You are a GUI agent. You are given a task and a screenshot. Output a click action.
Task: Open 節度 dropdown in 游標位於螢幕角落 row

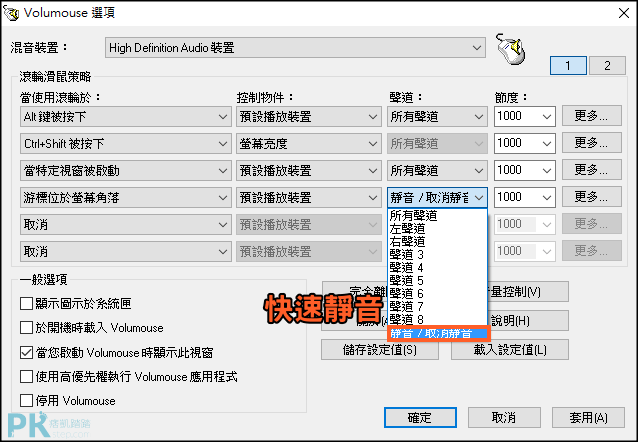coord(525,198)
